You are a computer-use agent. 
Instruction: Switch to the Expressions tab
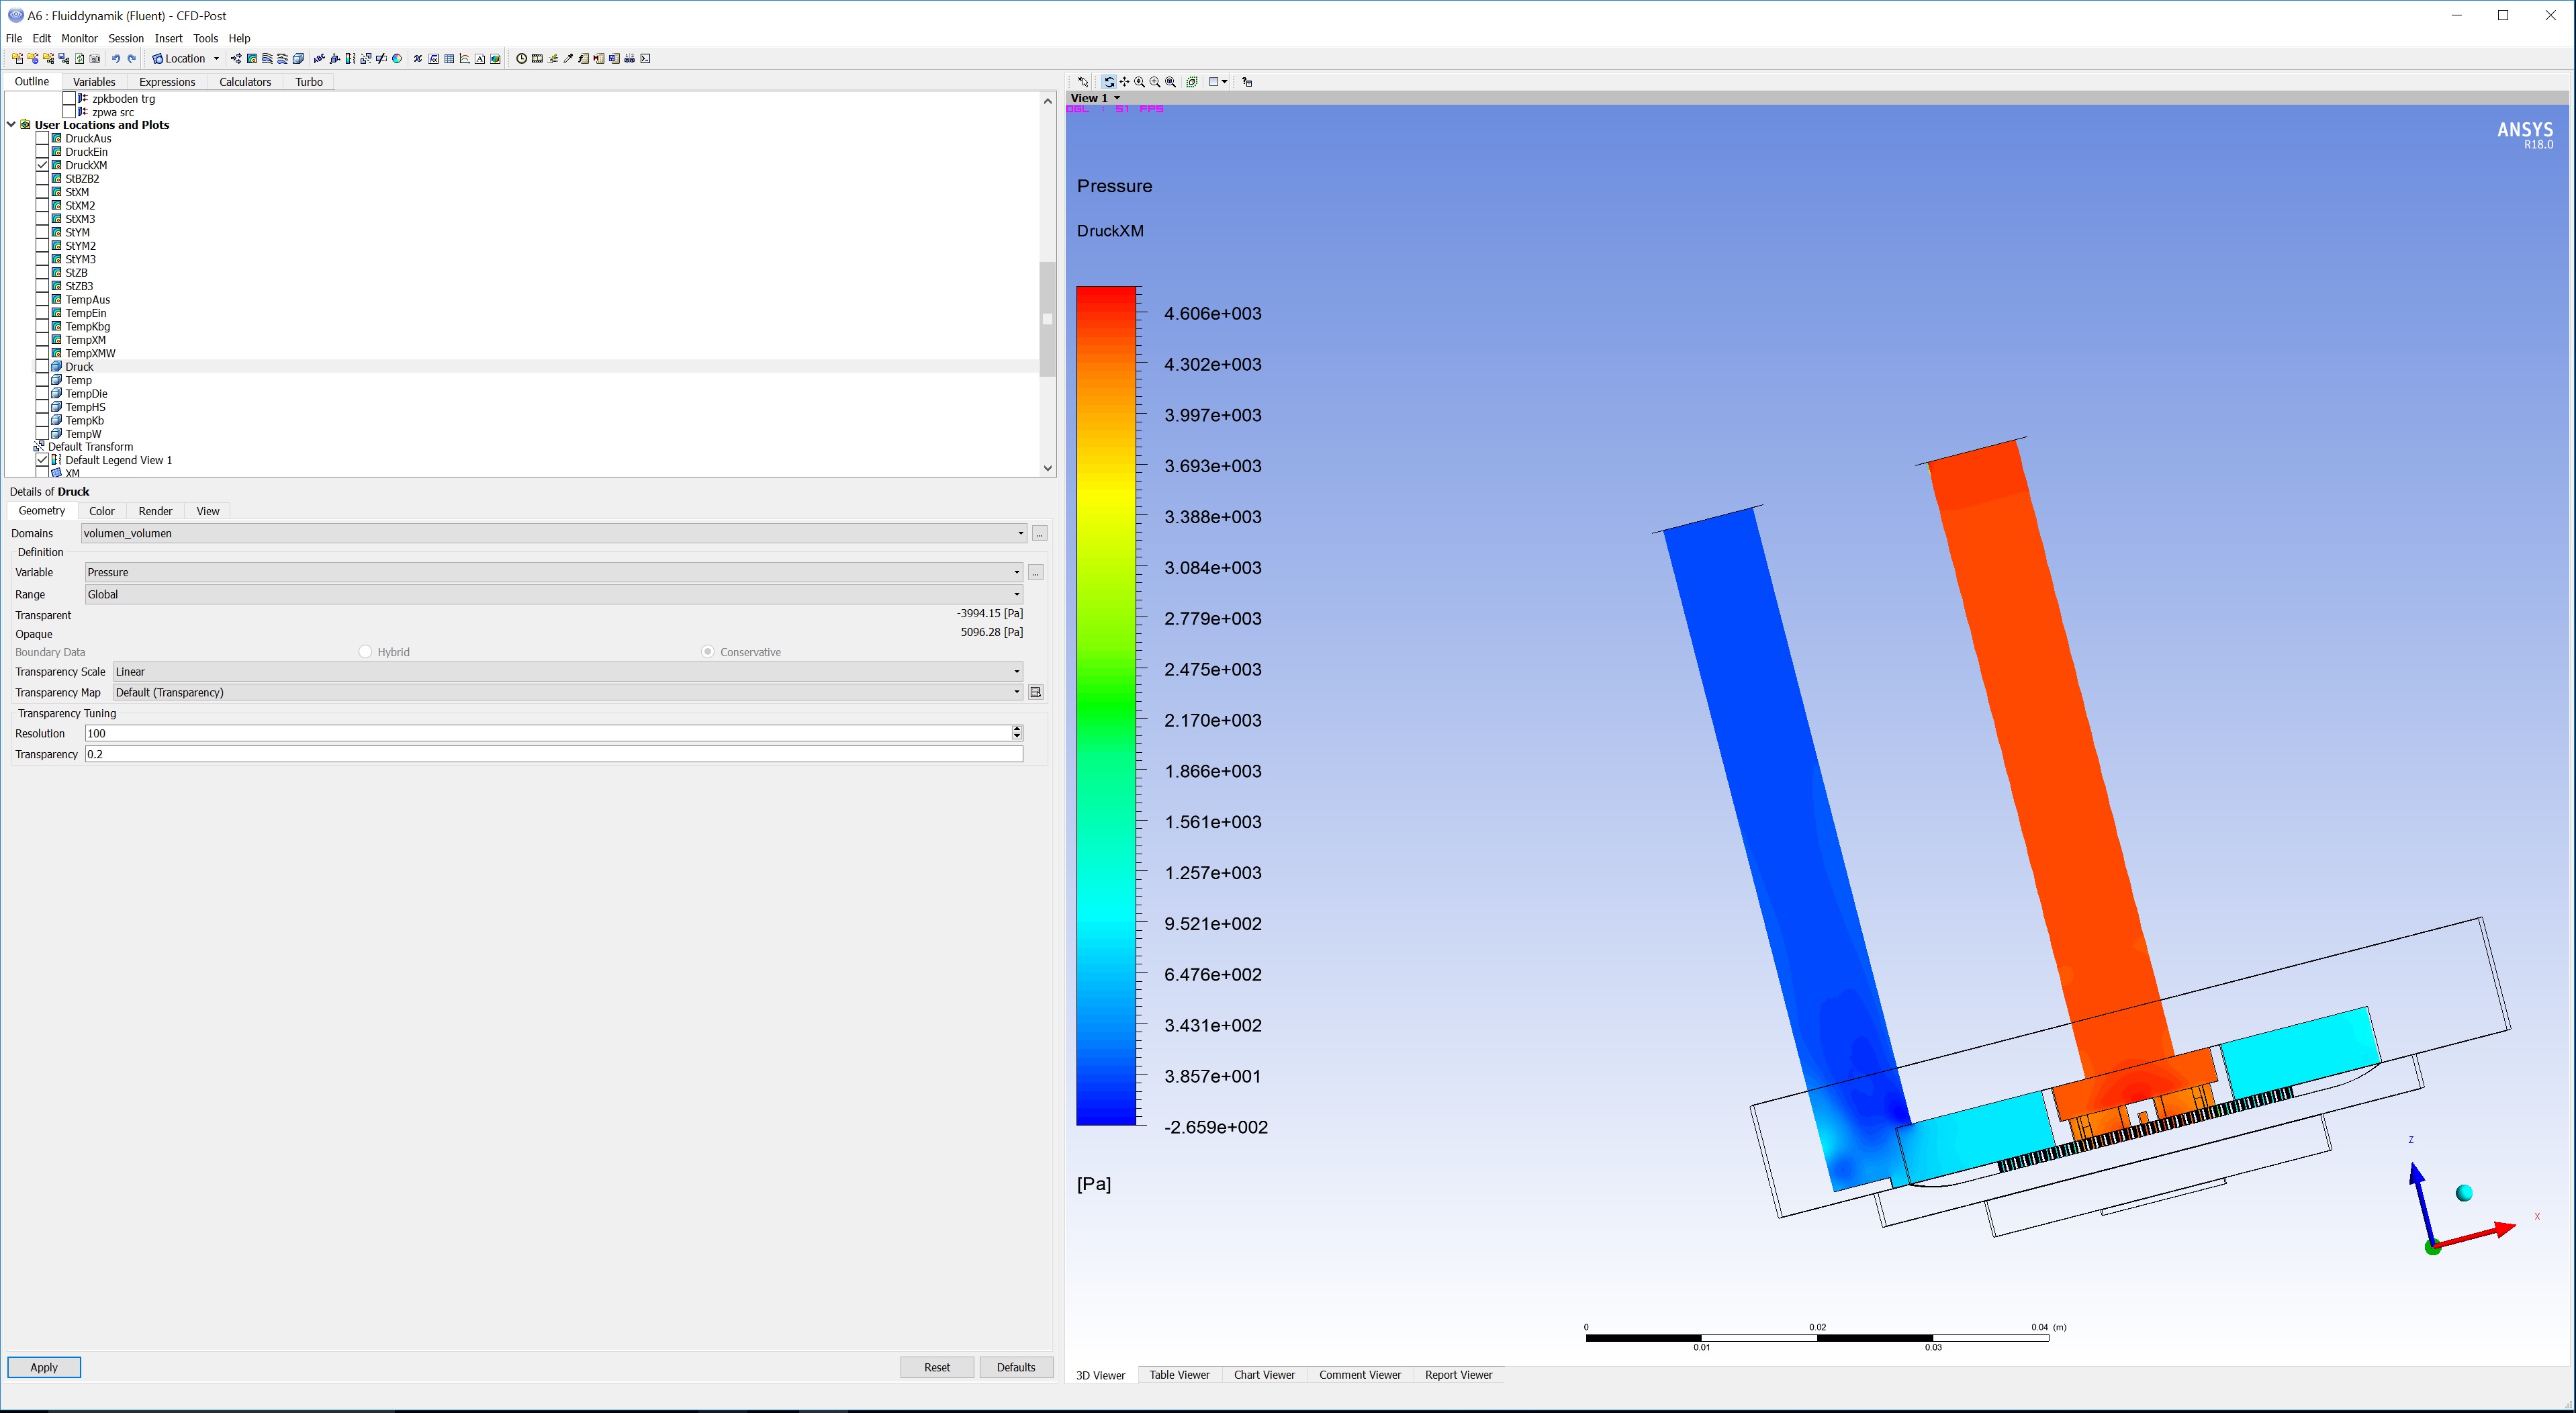(x=167, y=82)
